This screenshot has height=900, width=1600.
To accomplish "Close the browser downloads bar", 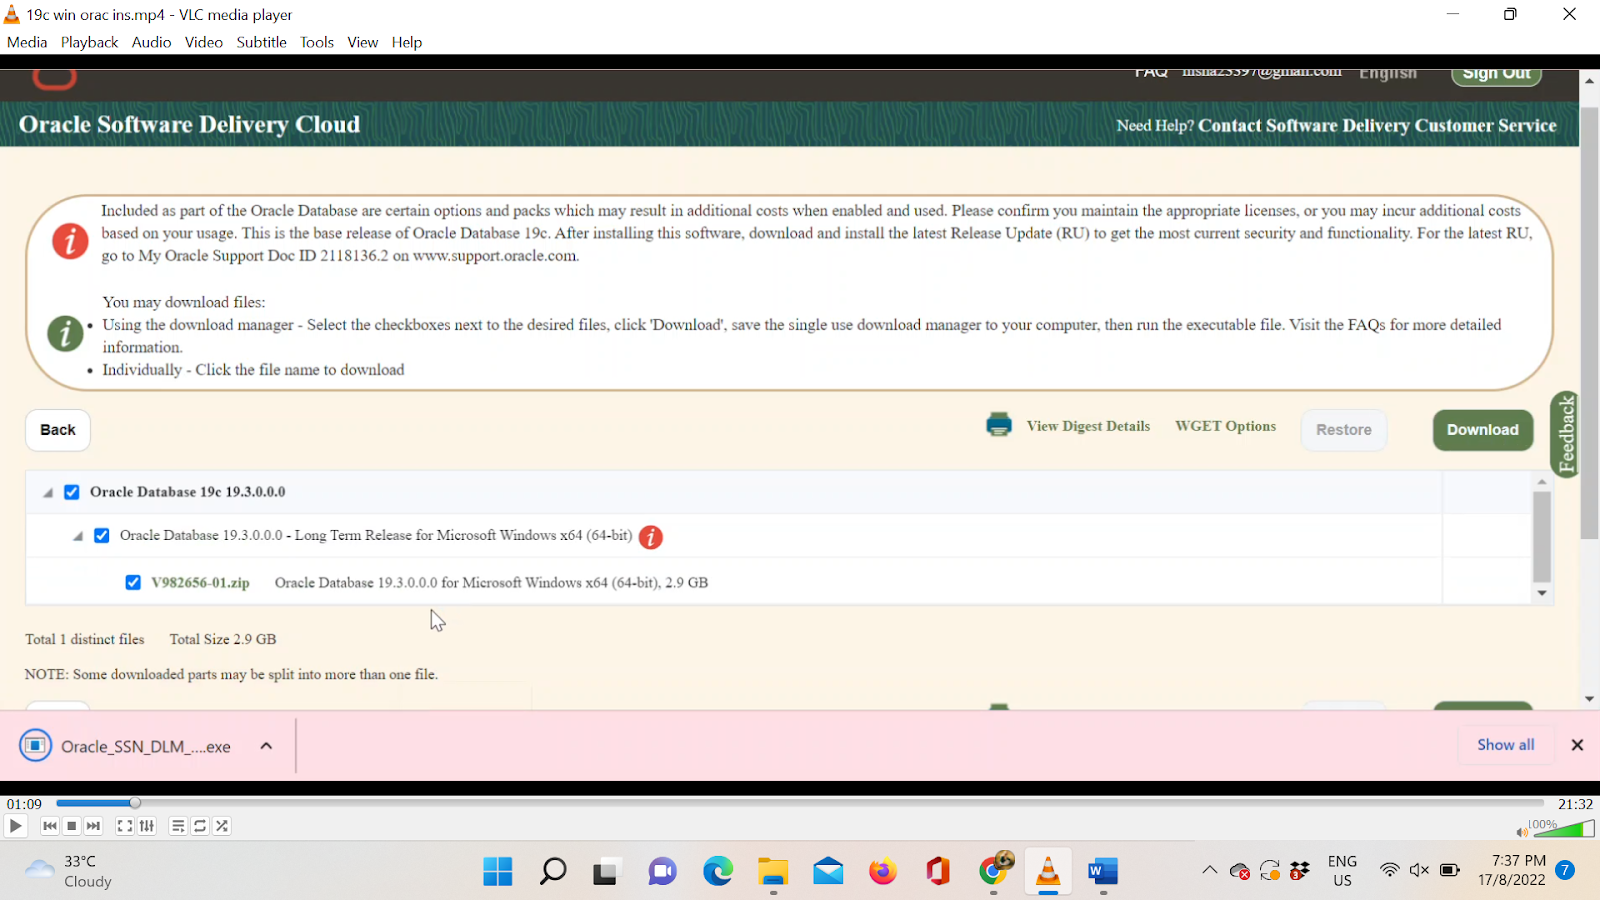I will 1577,745.
